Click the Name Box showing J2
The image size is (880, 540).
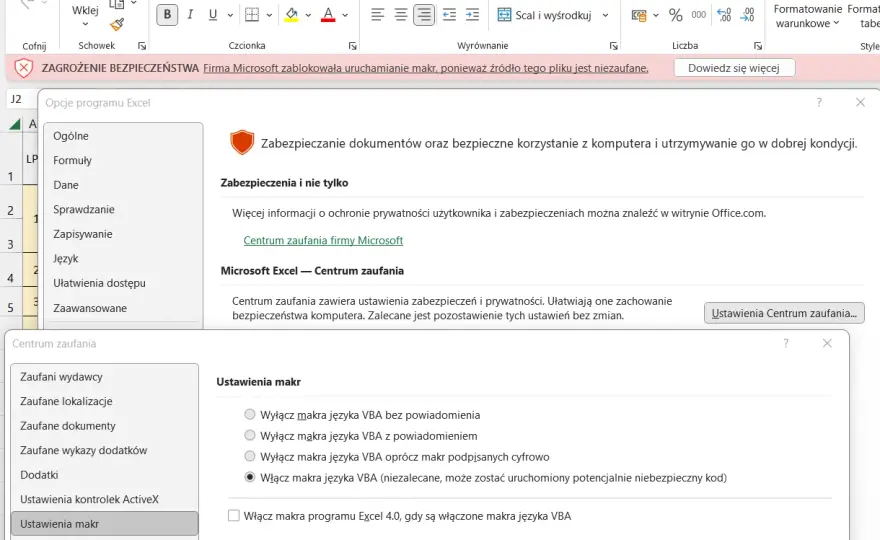pos(21,99)
